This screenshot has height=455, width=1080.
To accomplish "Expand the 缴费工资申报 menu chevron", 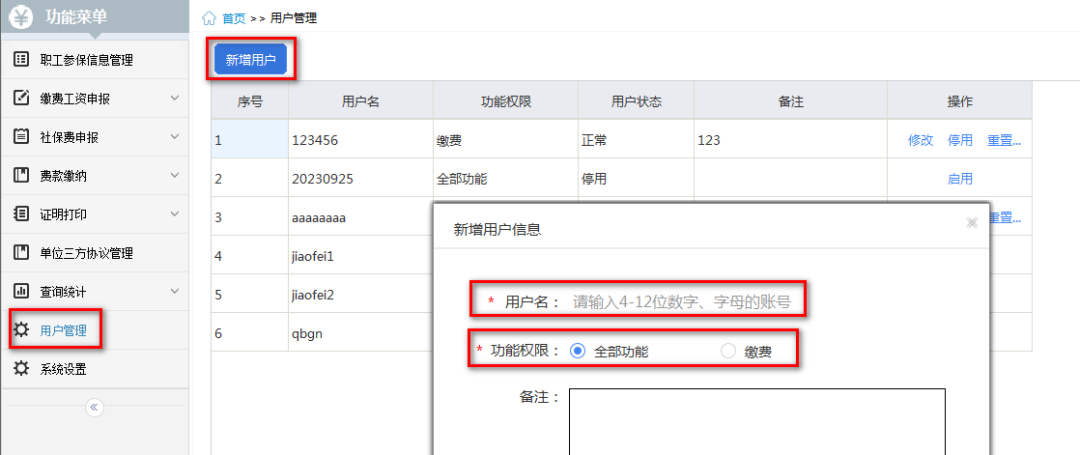I will point(174,98).
